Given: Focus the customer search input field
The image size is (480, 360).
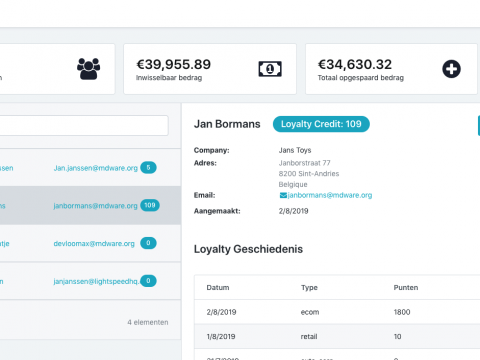Looking at the screenshot, I should coord(84,125).
